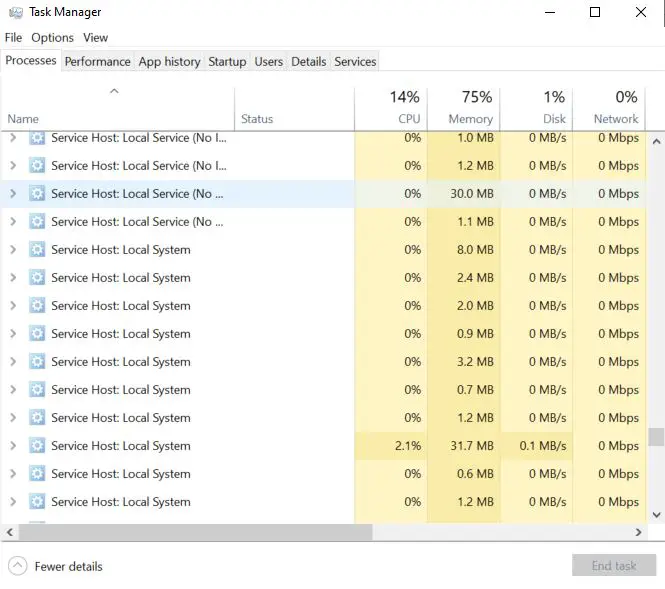Open the Startup tab

coord(227,61)
